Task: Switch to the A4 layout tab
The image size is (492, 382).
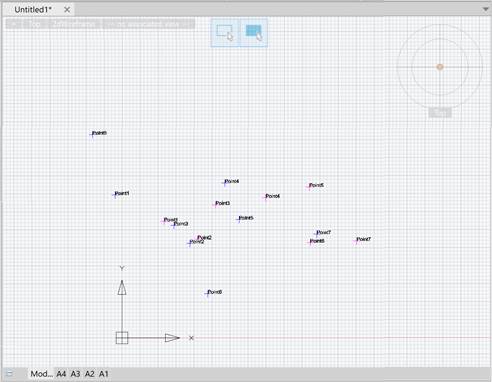Action: pyautogui.click(x=61, y=374)
